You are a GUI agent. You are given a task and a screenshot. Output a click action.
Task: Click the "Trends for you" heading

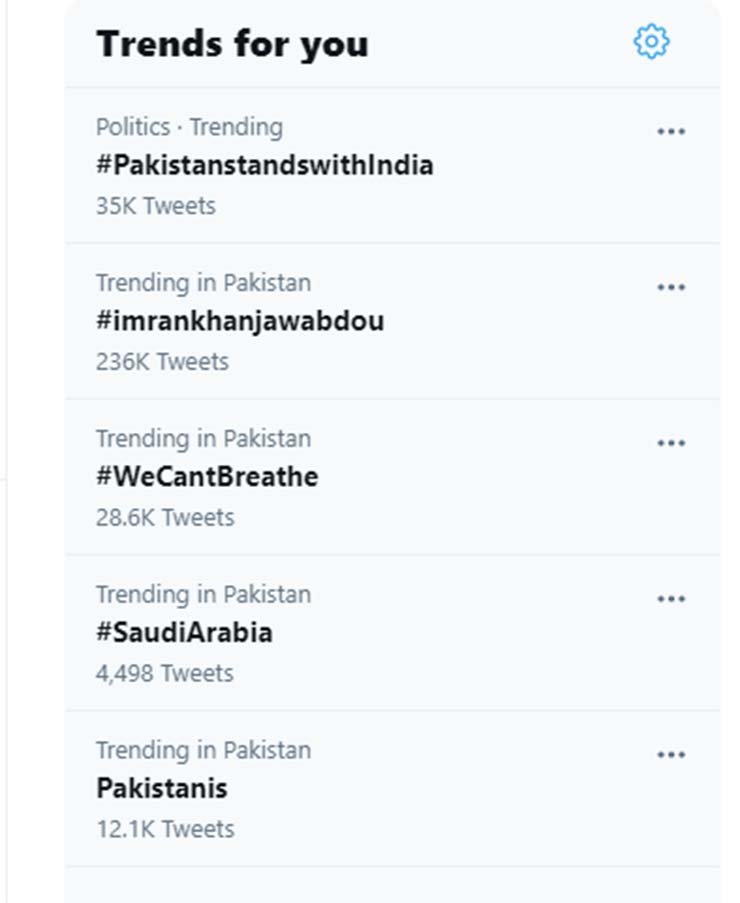click(232, 44)
